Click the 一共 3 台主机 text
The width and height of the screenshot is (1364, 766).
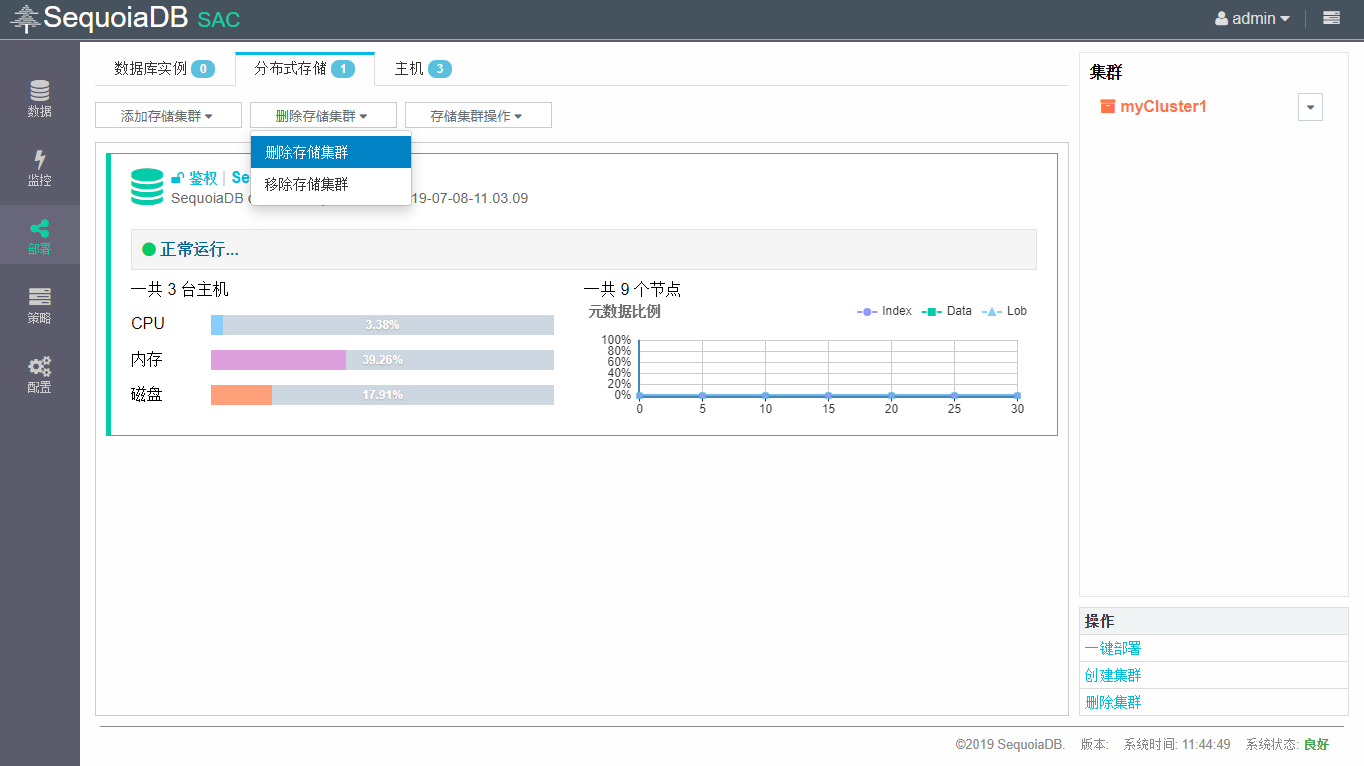[180, 289]
